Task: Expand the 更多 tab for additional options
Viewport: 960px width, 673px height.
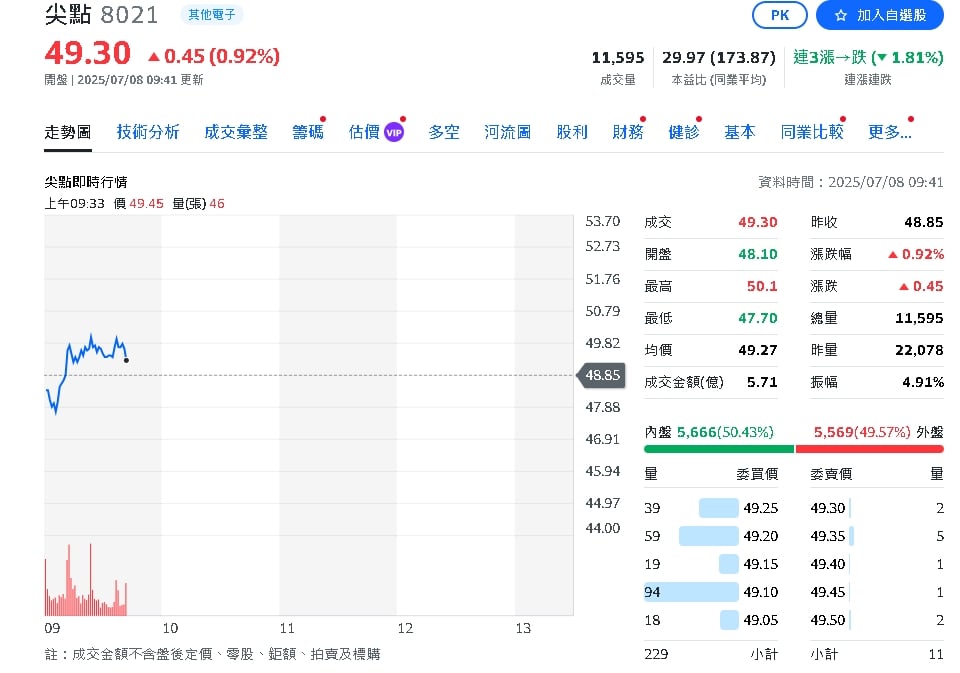Action: click(x=889, y=131)
